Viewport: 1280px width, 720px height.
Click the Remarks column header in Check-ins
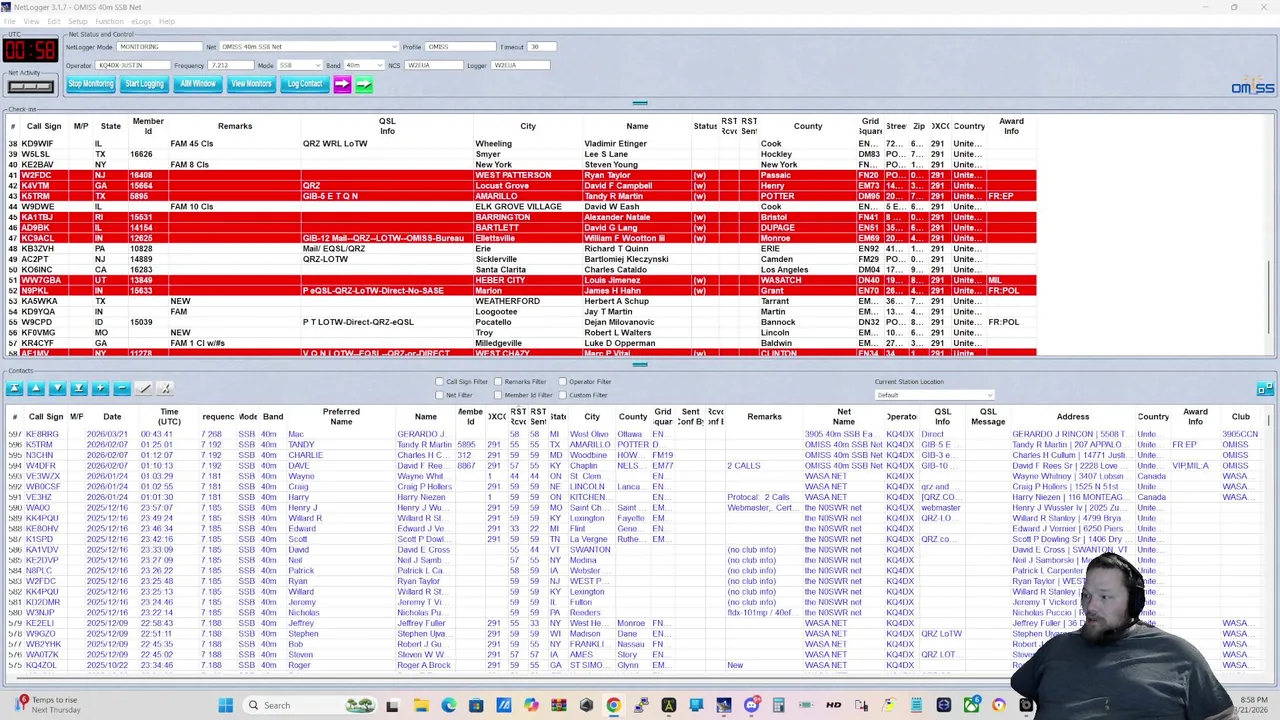[235, 126]
